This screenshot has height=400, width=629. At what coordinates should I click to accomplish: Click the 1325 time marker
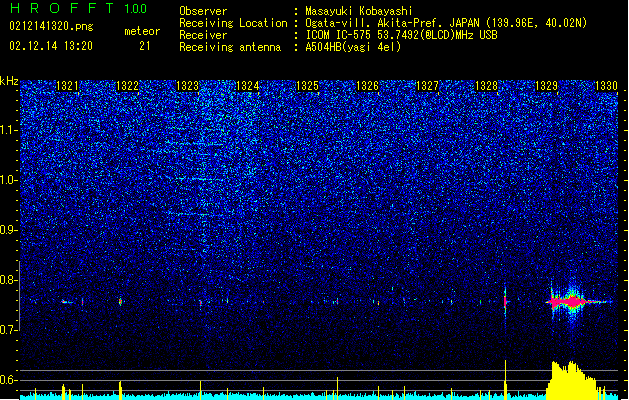click(x=307, y=86)
